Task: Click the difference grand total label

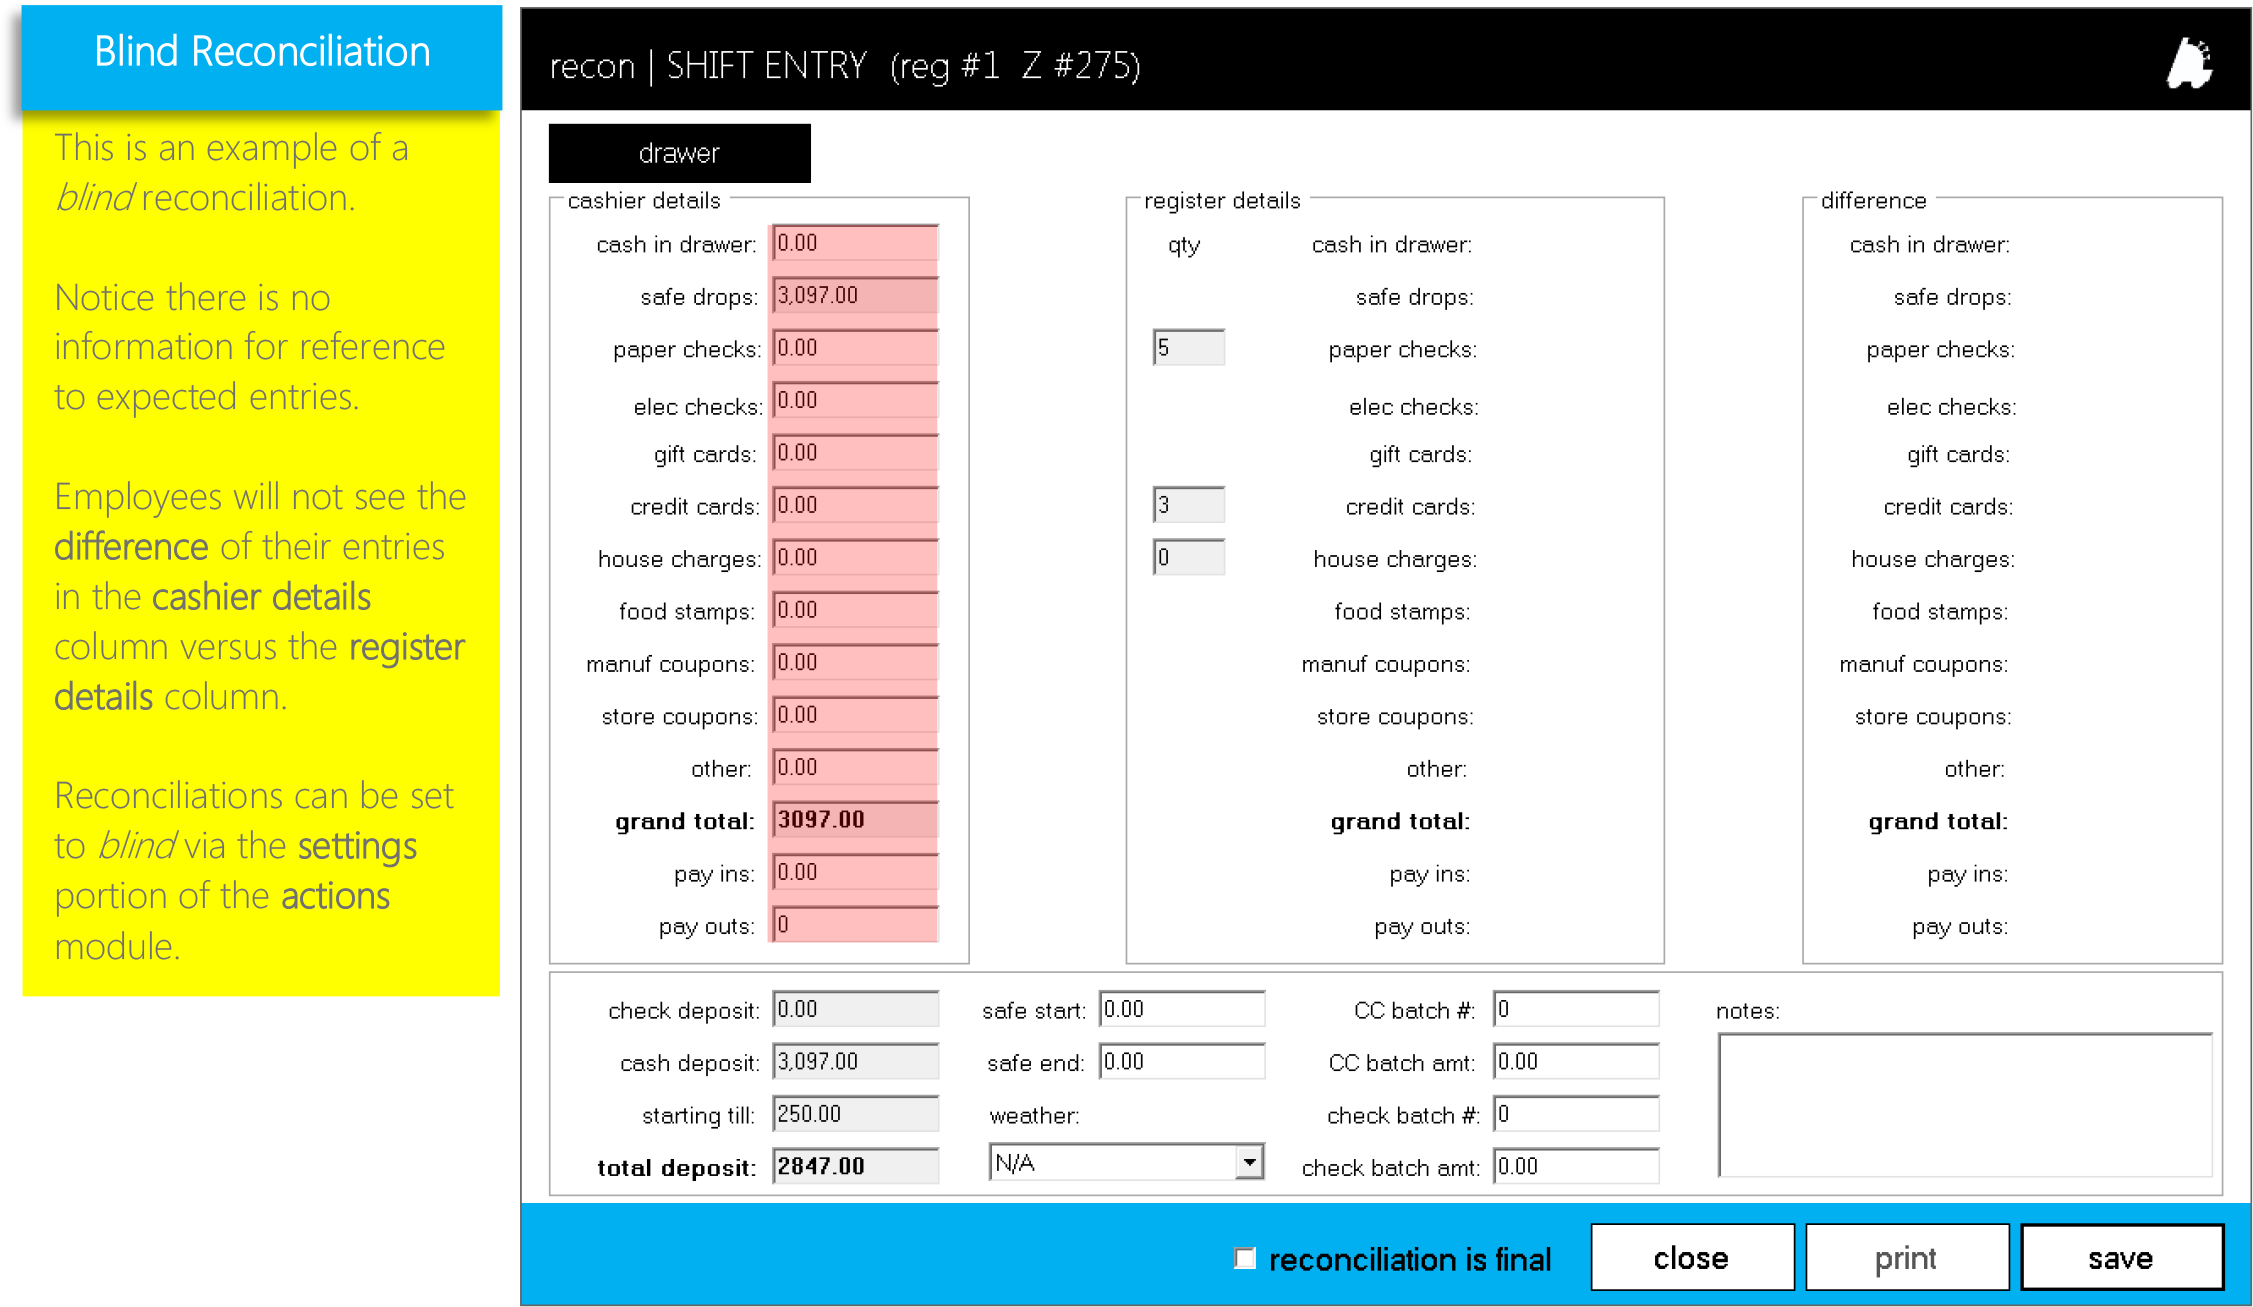Action: coord(1938,821)
